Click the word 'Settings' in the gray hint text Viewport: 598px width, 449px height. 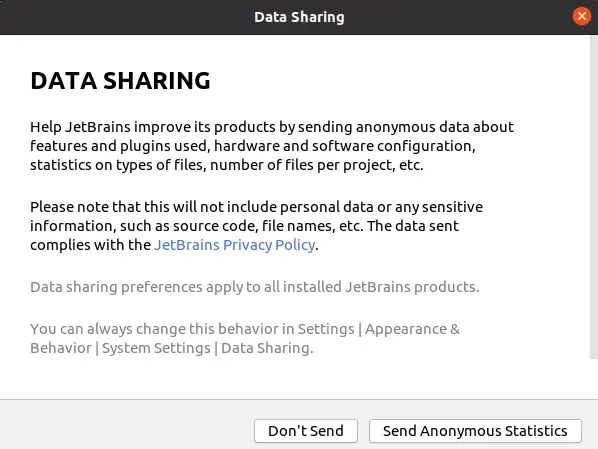(326, 329)
